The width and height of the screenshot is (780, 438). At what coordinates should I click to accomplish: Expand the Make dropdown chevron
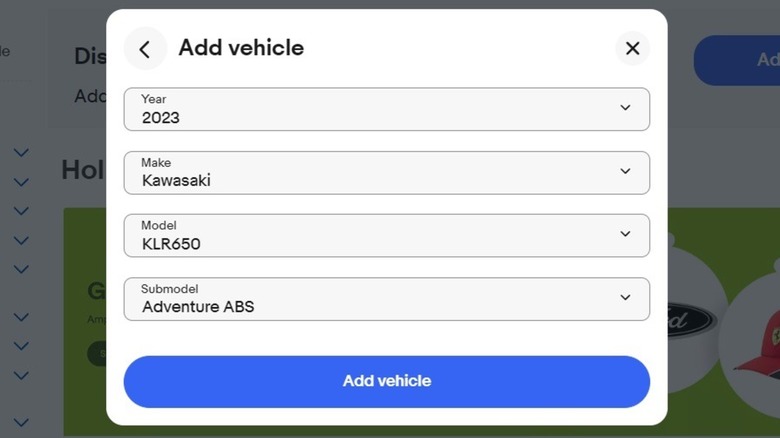[625, 171]
